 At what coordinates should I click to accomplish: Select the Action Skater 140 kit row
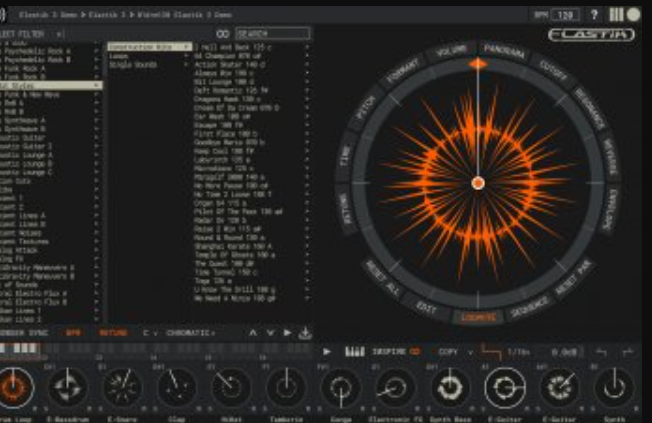(x=252, y=65)
